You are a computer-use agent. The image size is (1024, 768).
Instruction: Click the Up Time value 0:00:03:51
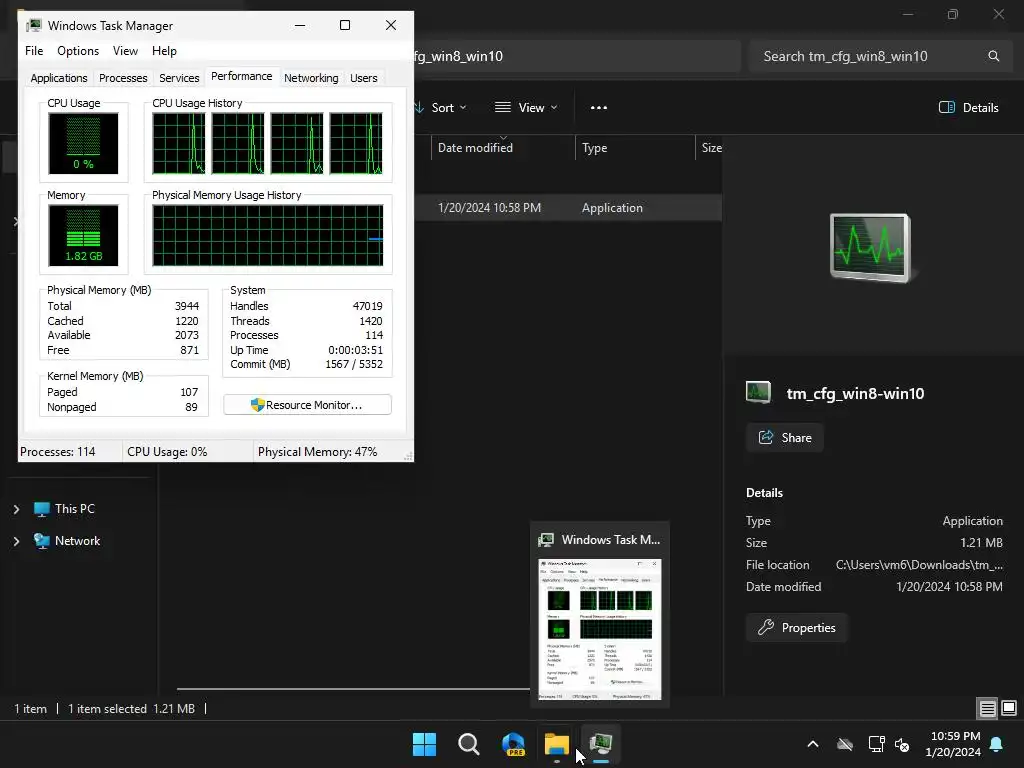tap(355, 350)
